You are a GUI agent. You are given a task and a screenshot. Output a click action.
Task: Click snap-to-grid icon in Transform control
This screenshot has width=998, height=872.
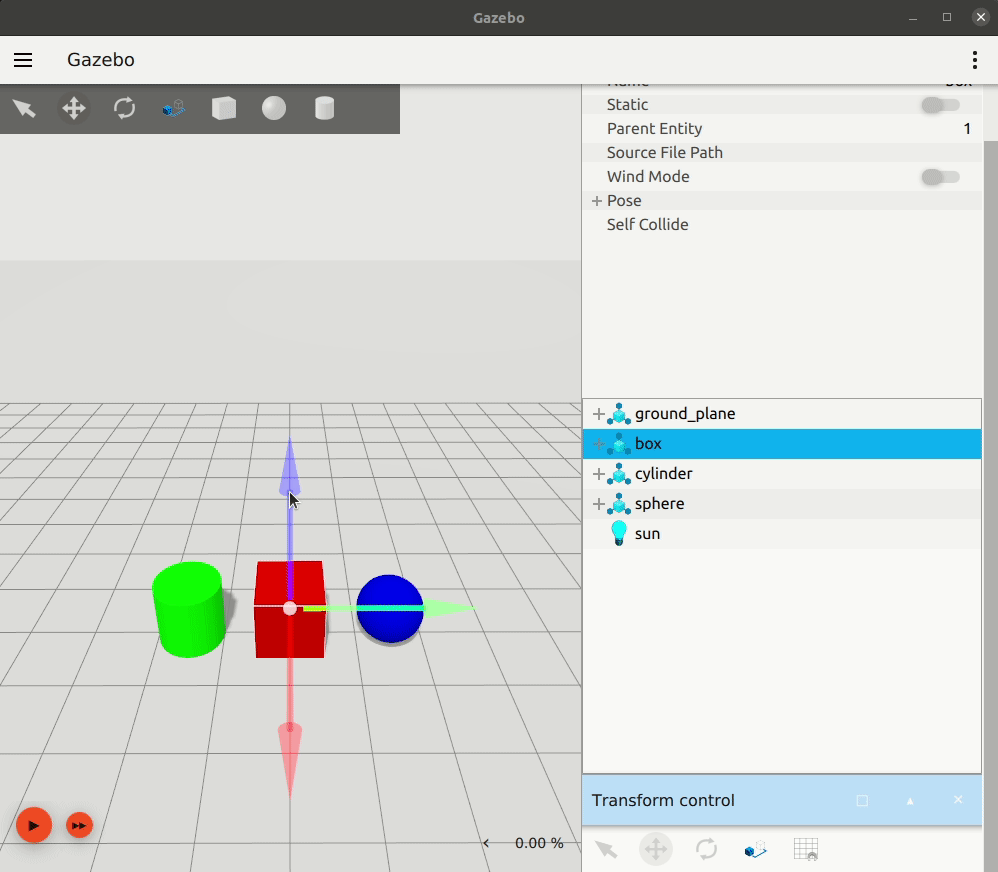[806, 850]
